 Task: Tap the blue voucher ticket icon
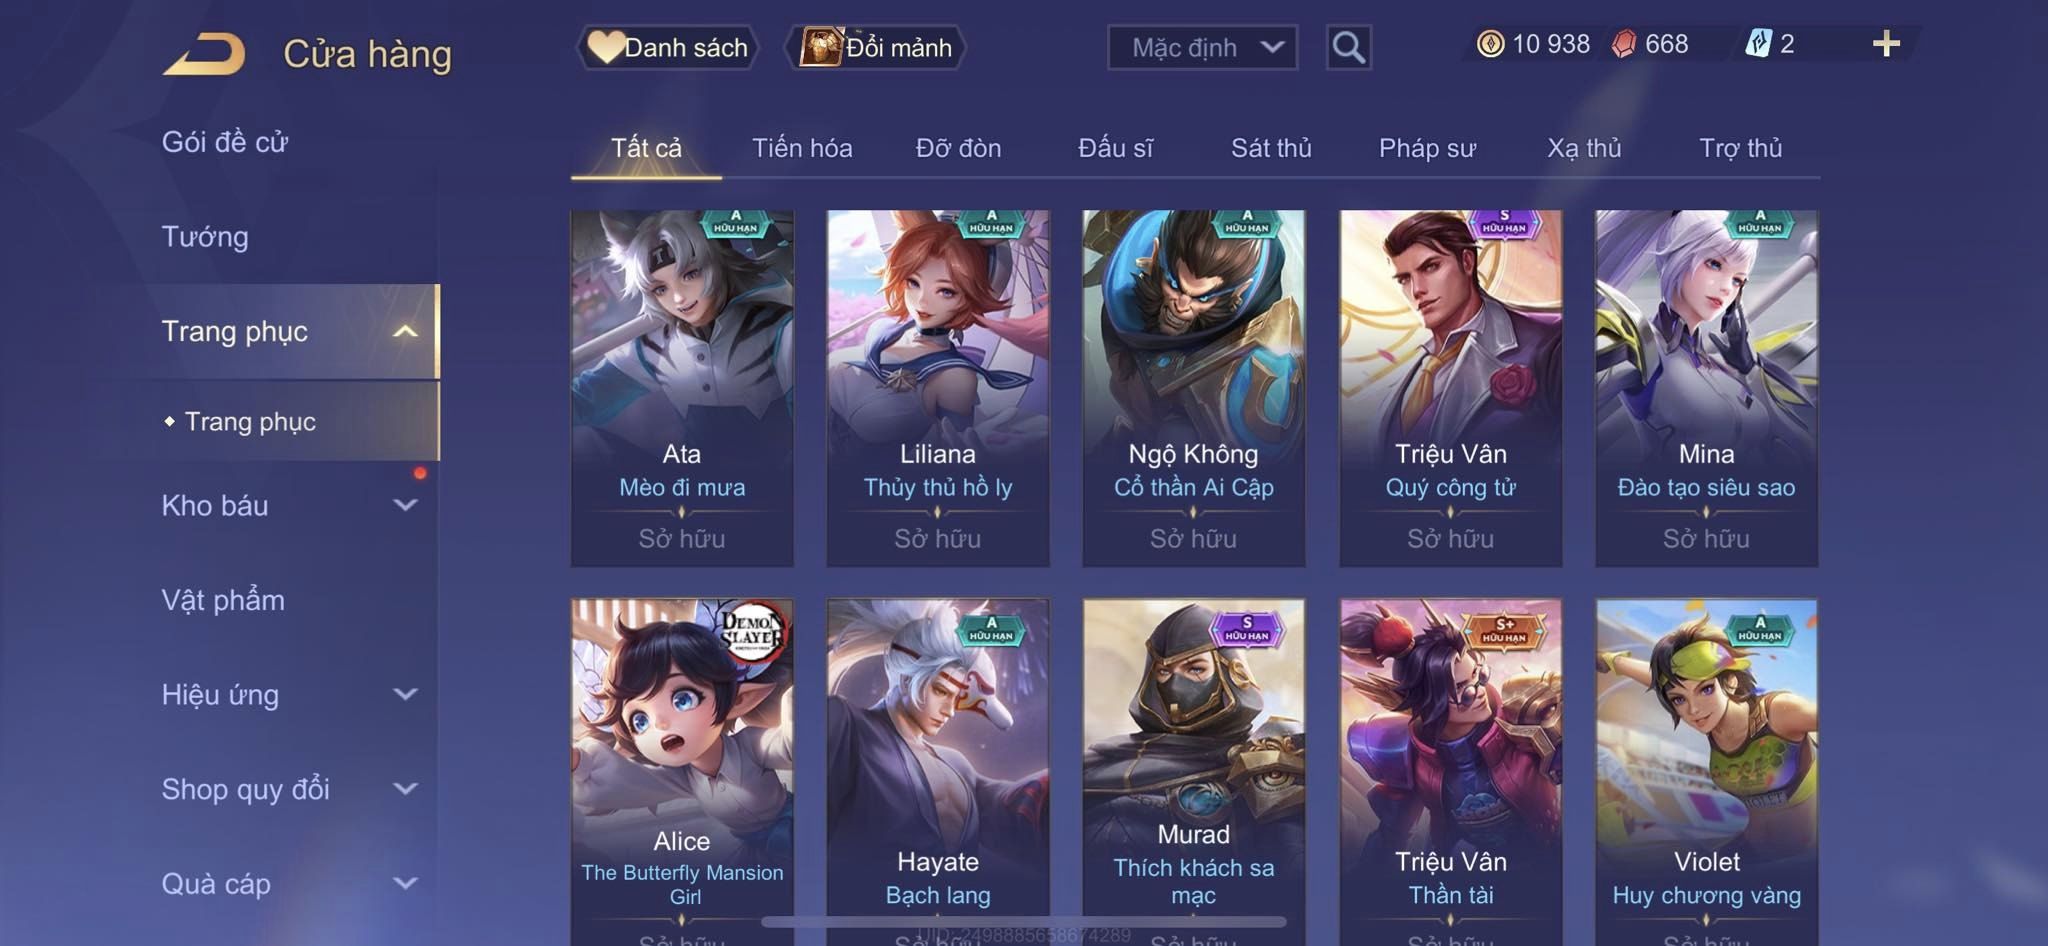coord(1758,44)
